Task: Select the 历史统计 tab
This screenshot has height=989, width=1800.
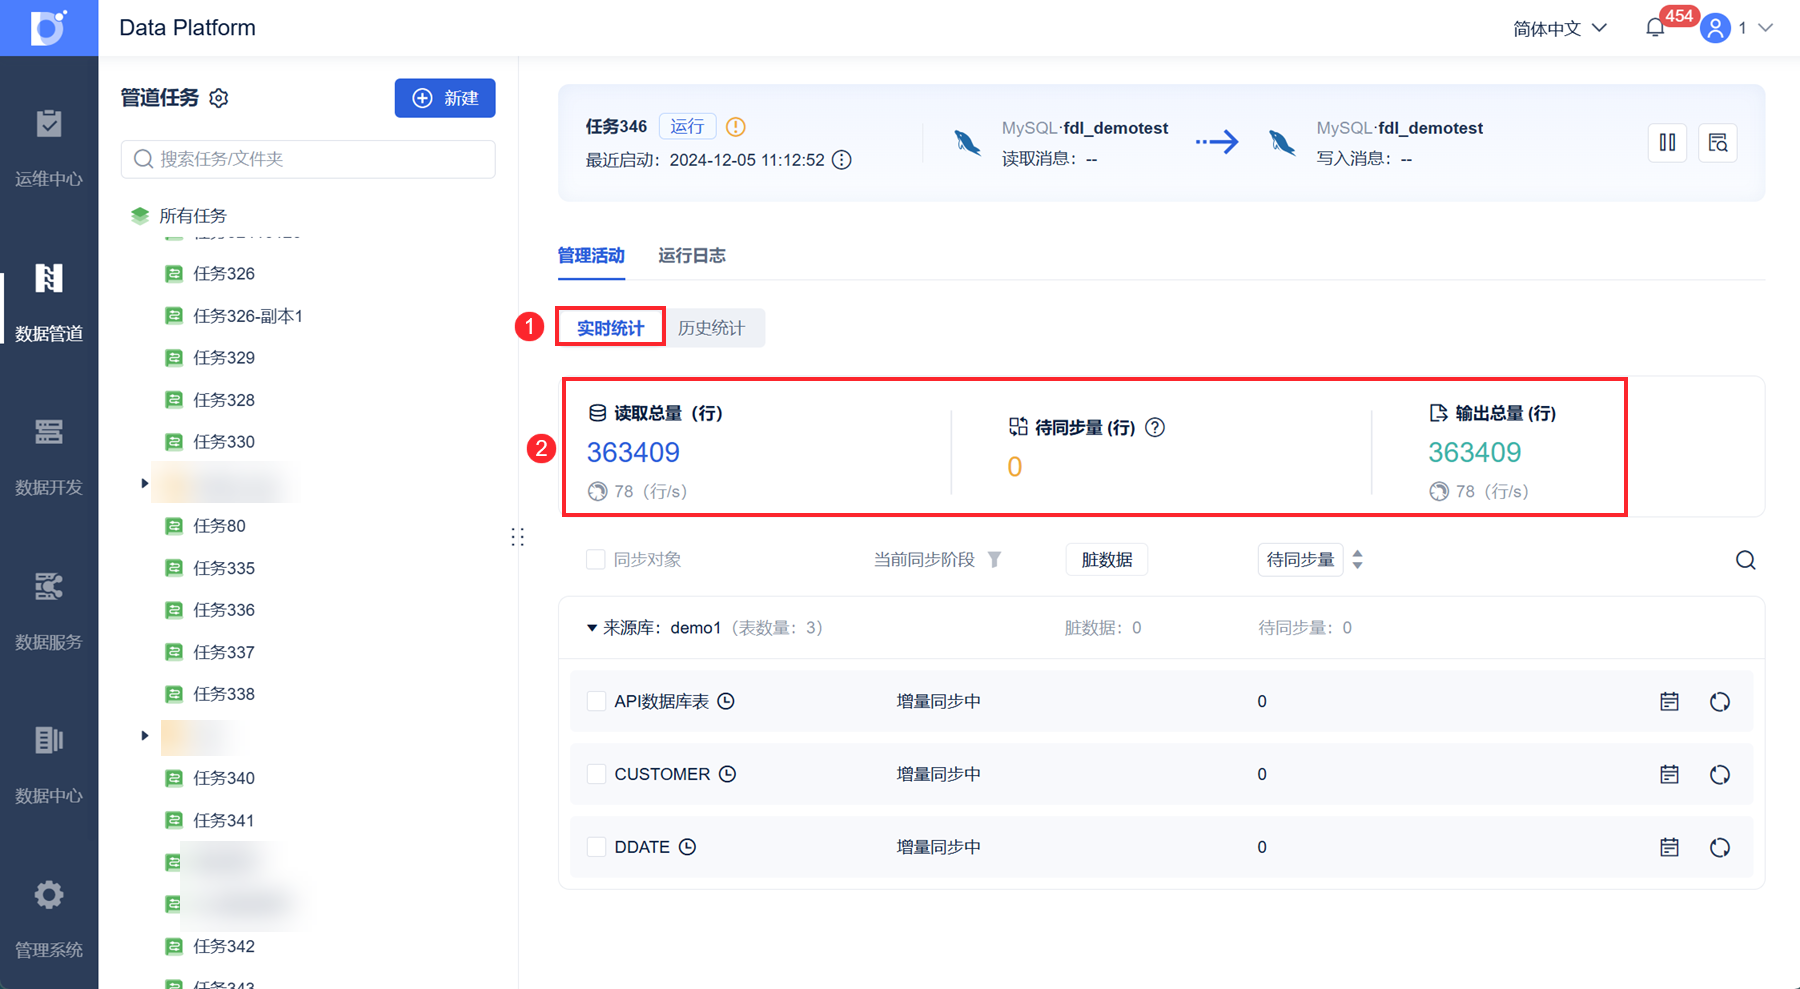Action: pyautogui.click(x=712, y=328)
